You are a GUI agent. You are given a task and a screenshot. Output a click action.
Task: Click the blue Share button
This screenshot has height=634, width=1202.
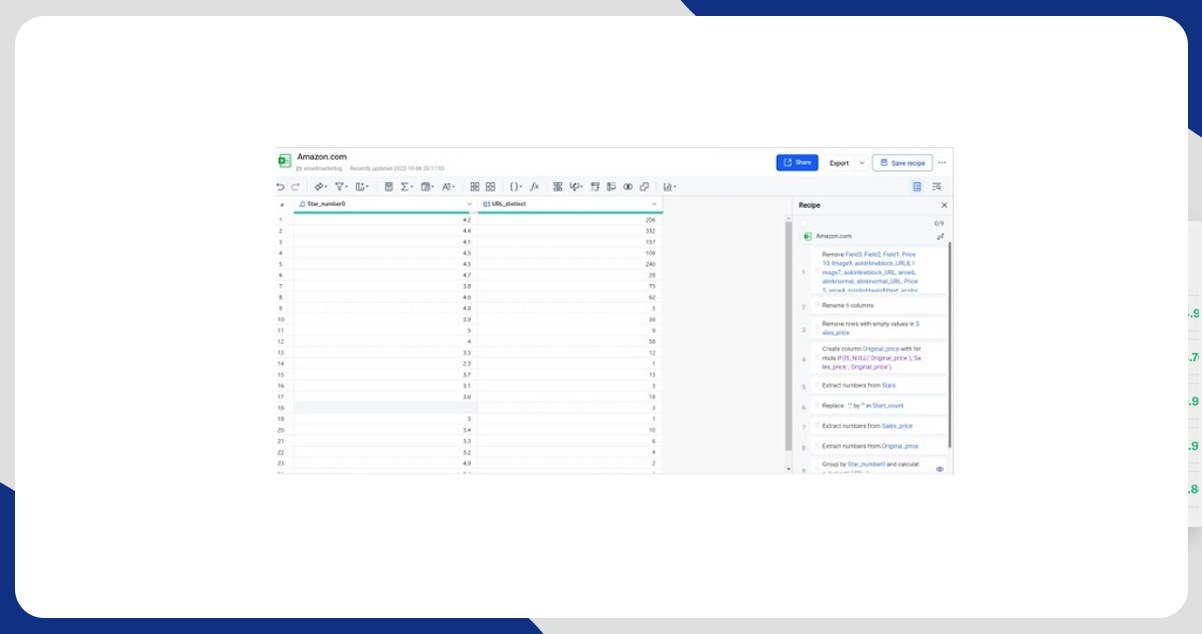tap(797, 163)
